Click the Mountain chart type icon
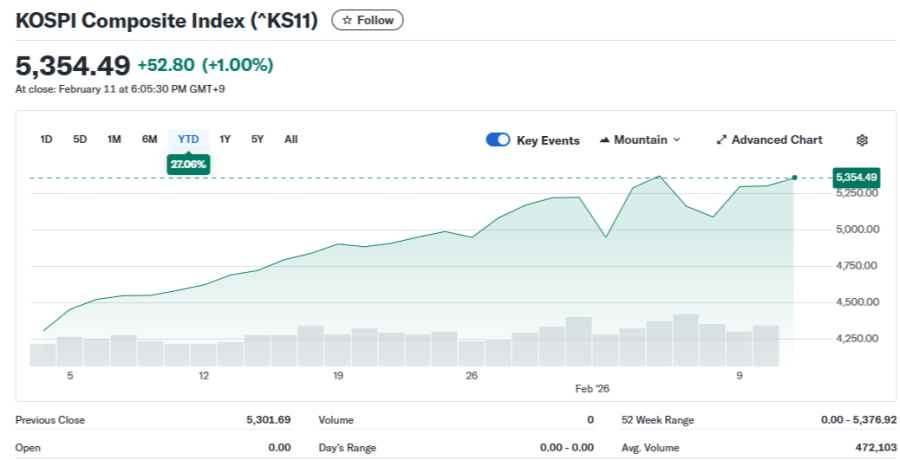 (604, 140)
